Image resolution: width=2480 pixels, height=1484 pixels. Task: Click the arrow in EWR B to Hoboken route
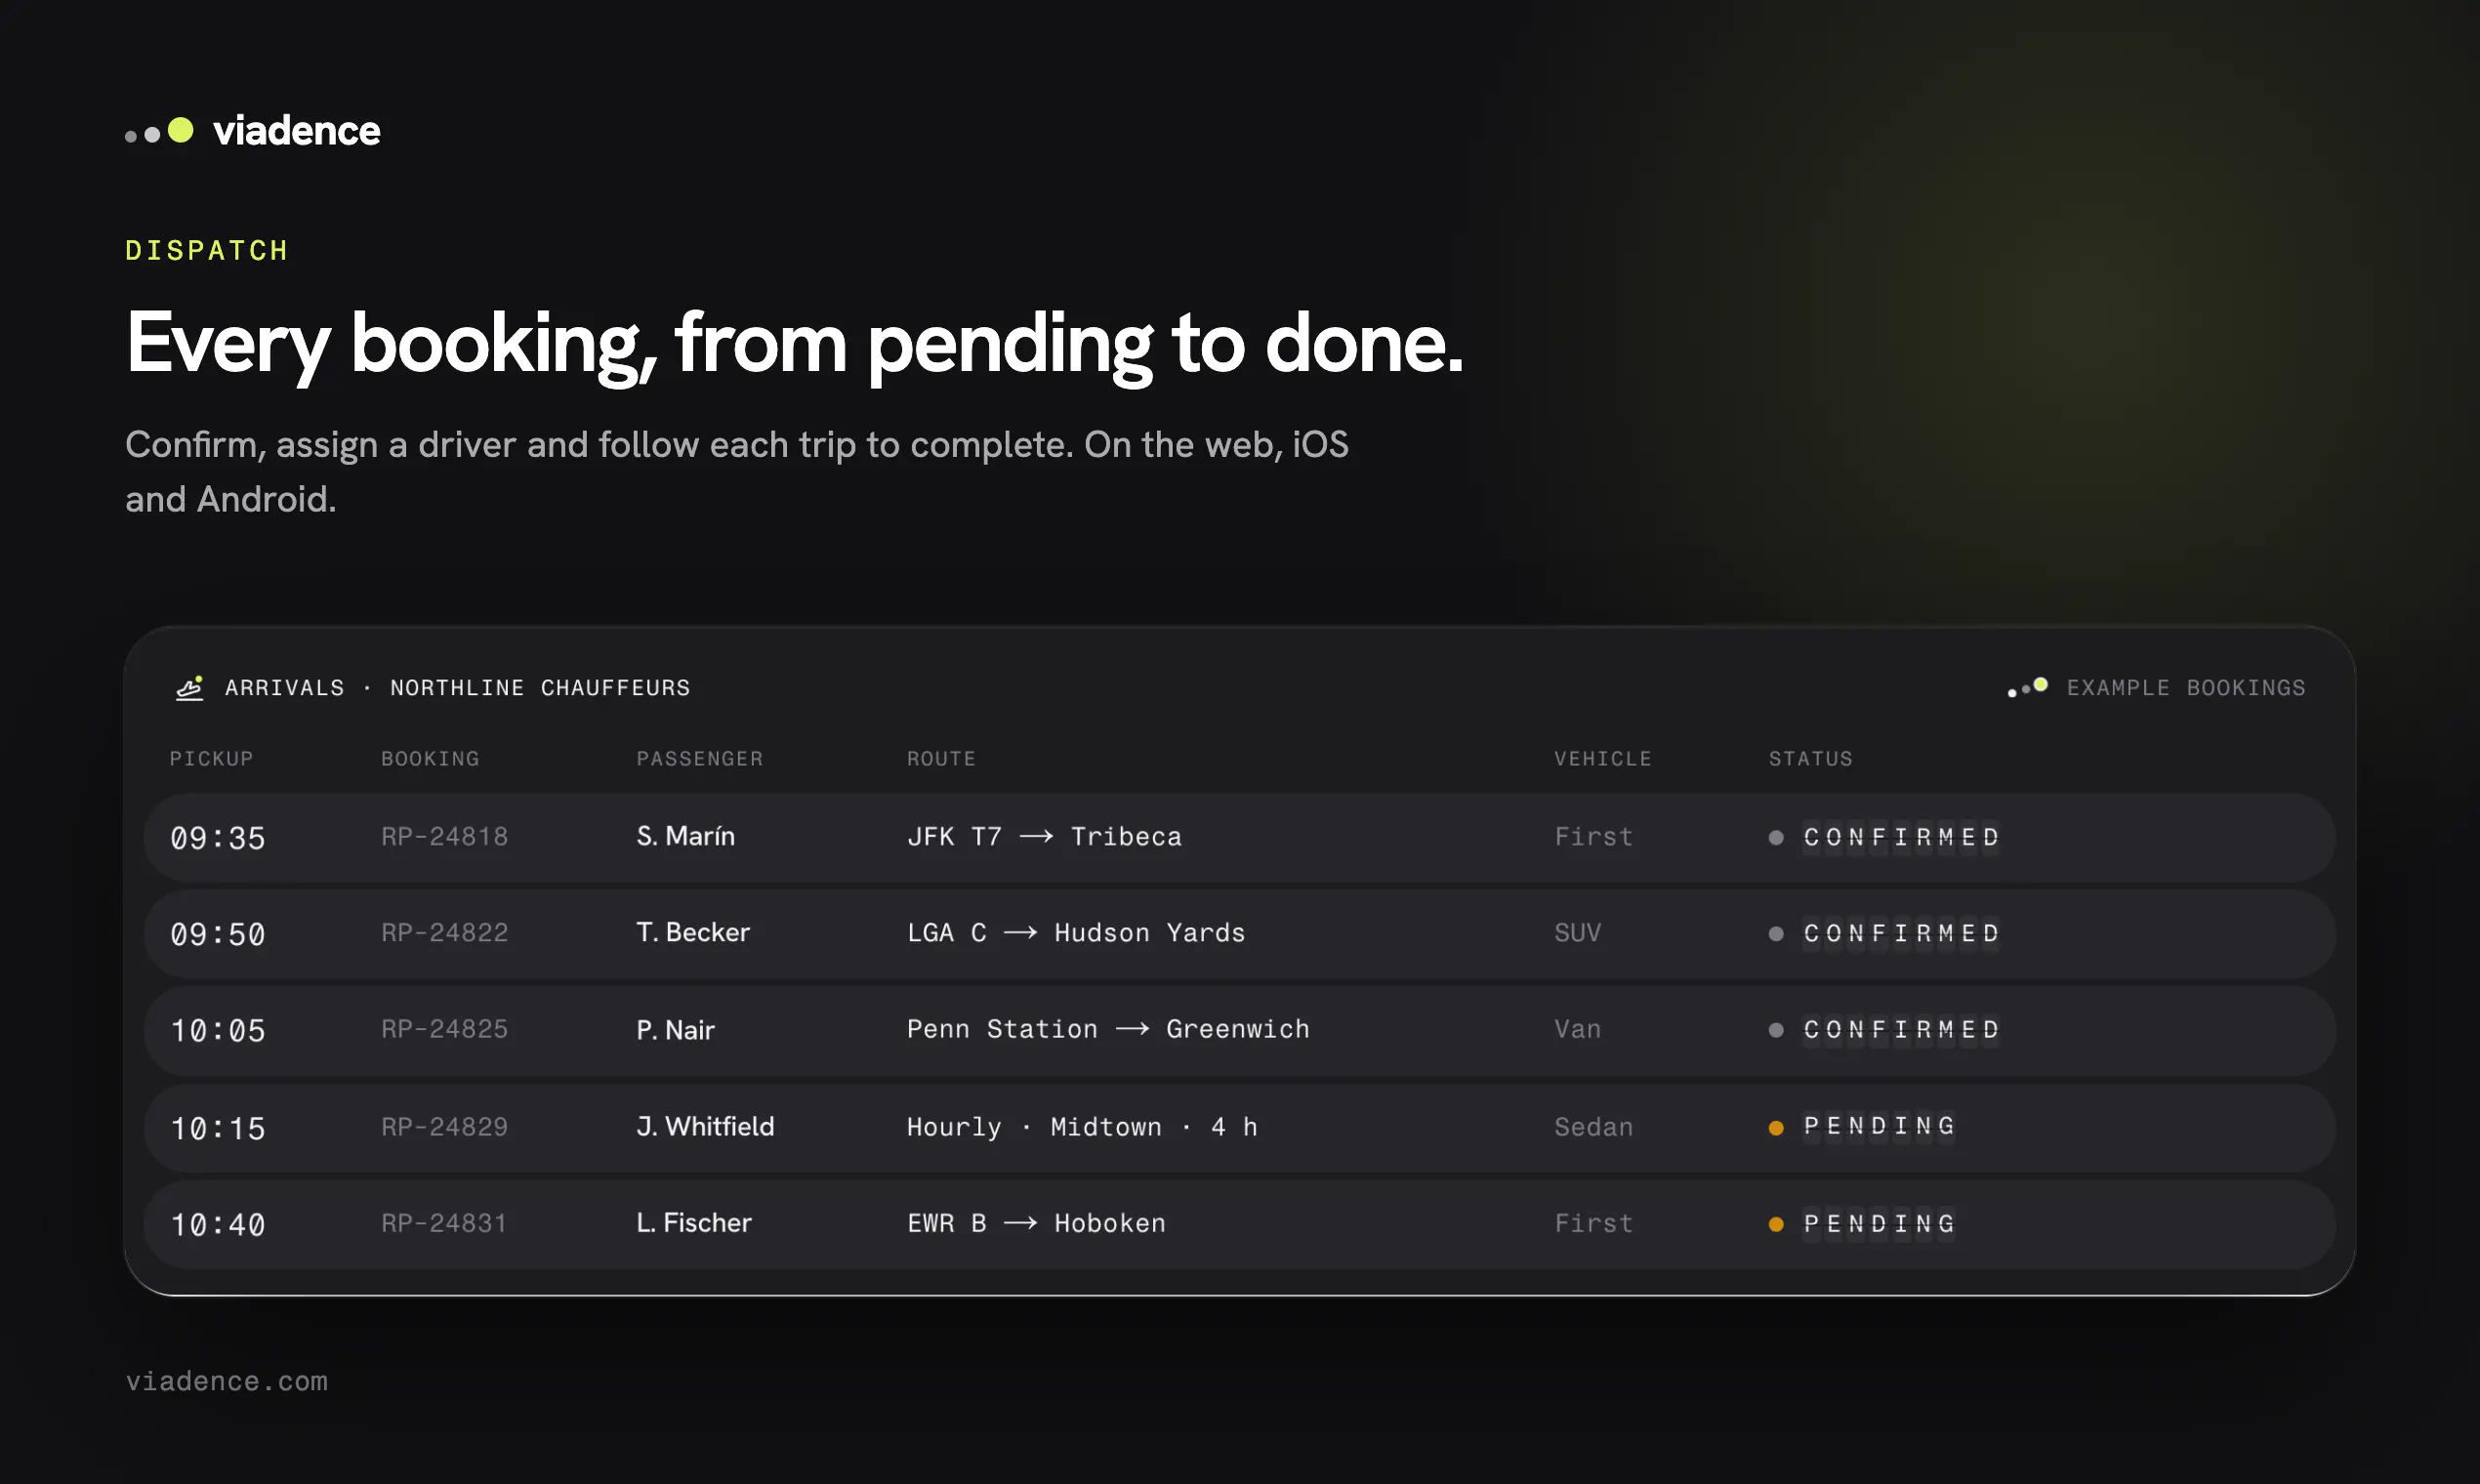[x=1020, y=1223]
